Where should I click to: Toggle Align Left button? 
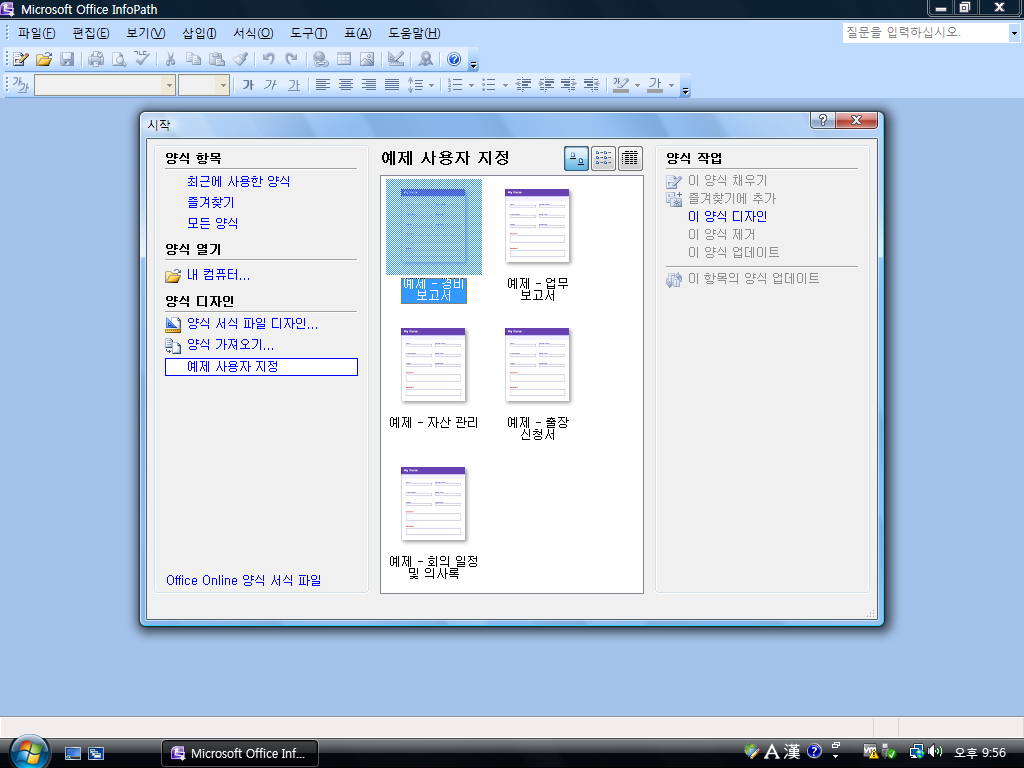coord(323,85)
